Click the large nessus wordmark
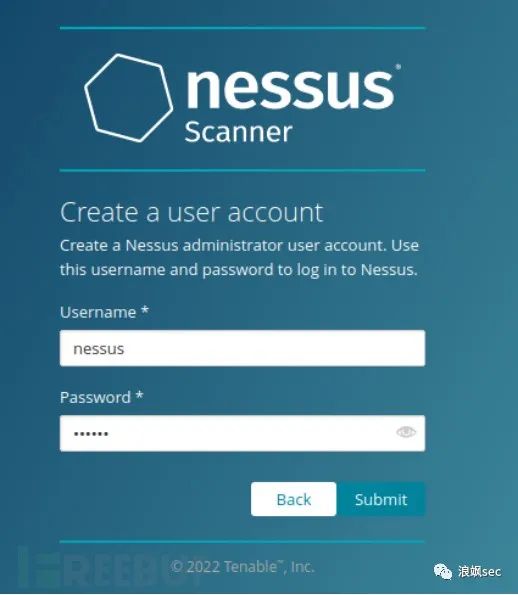The width and height of the screenshot is (518, 595). (x=290, y=88)
